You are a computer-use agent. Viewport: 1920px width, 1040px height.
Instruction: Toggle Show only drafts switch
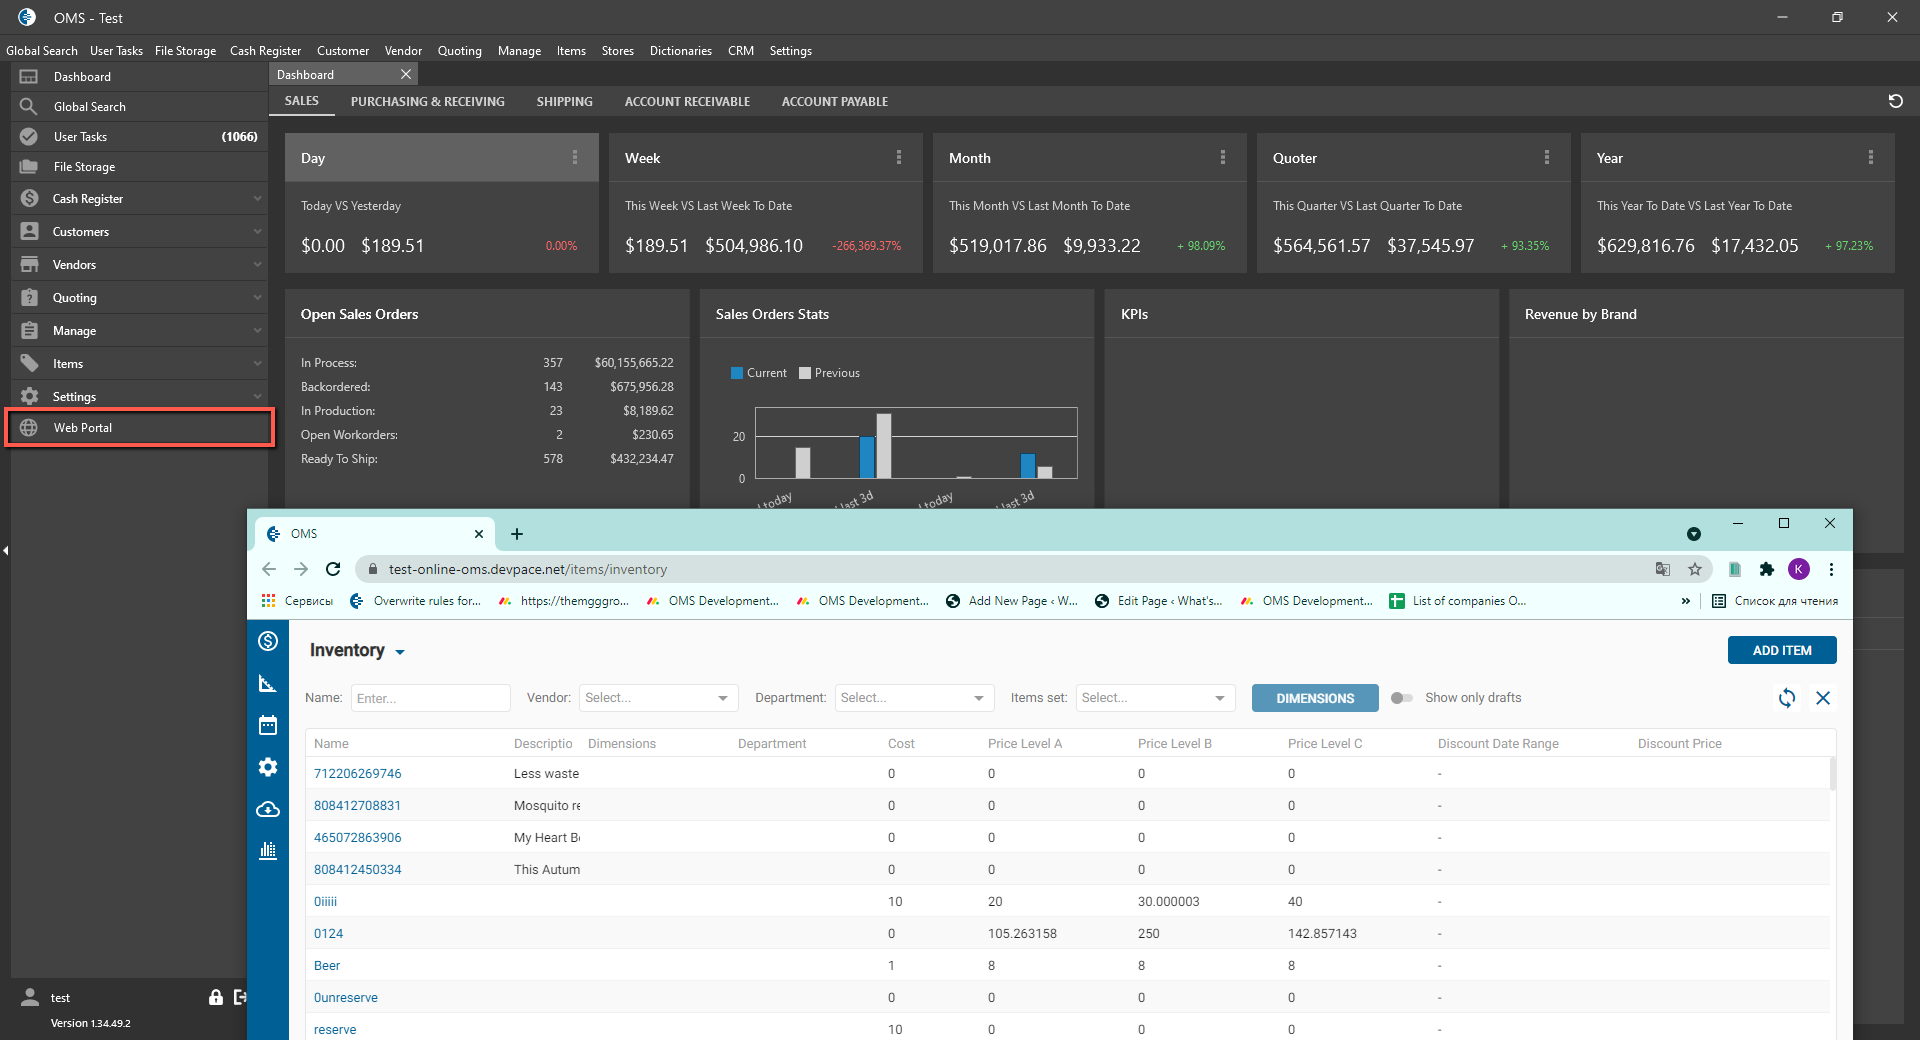click(x=1401, y=698)
